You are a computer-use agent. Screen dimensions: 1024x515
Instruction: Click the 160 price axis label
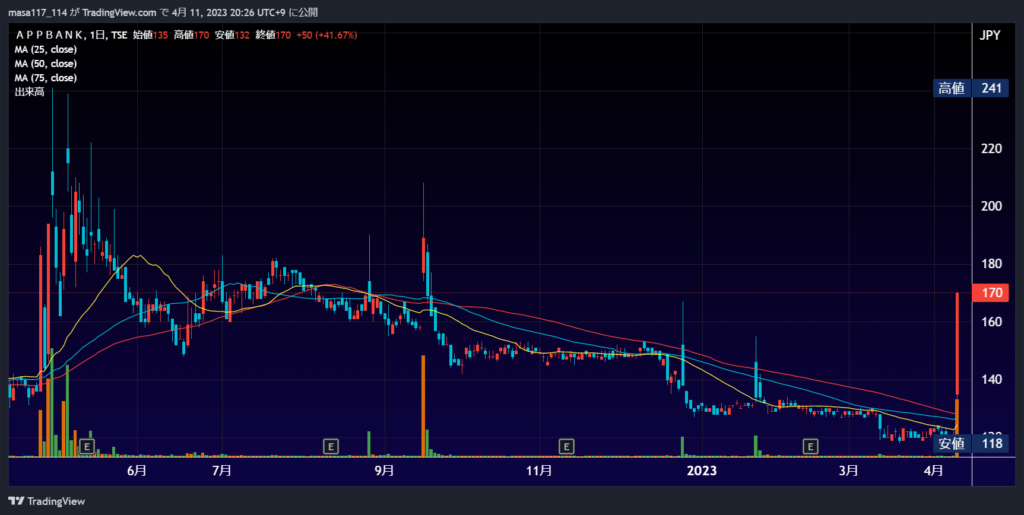click(991, 322)
